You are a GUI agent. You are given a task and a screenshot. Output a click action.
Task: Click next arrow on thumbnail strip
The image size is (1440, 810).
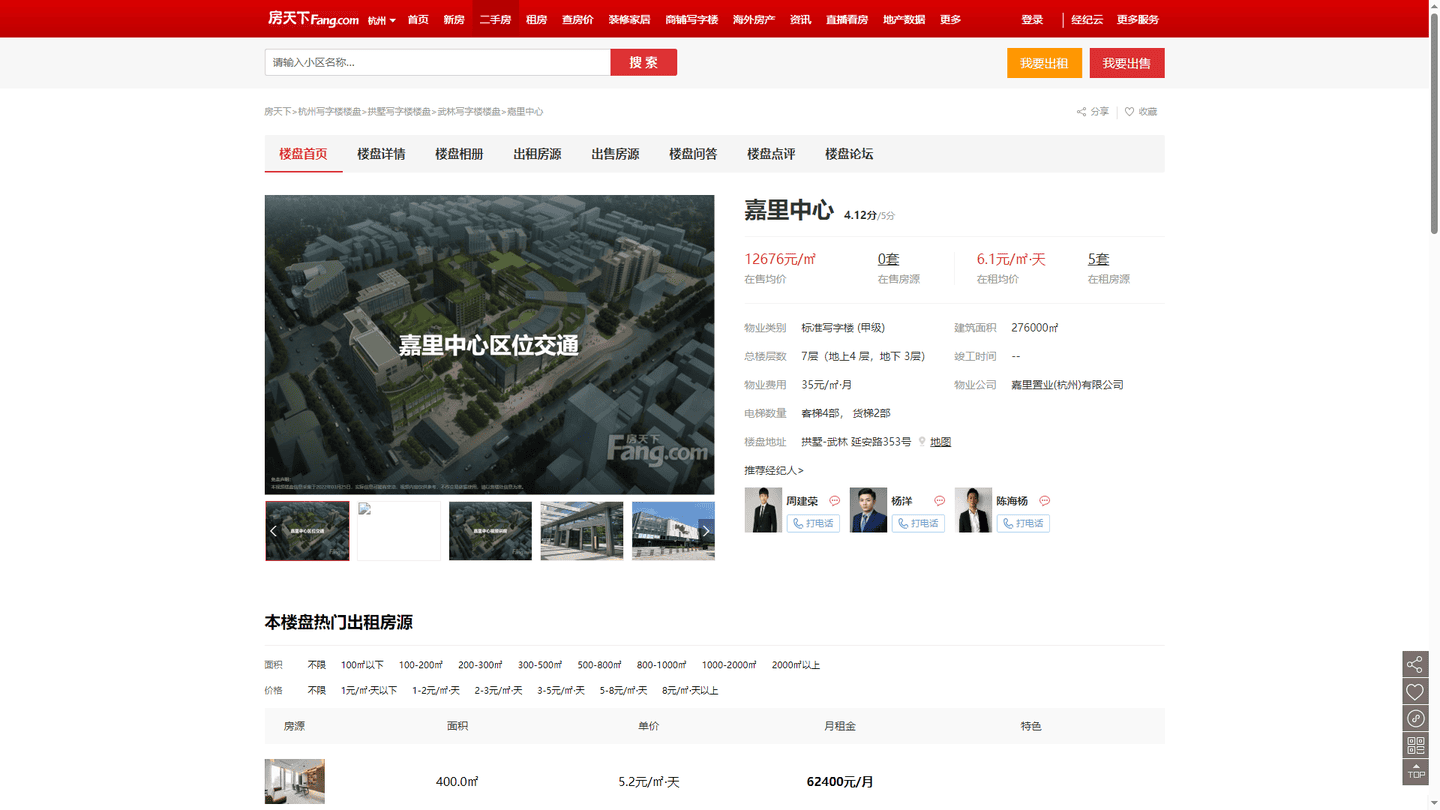(x=705, y=531)
